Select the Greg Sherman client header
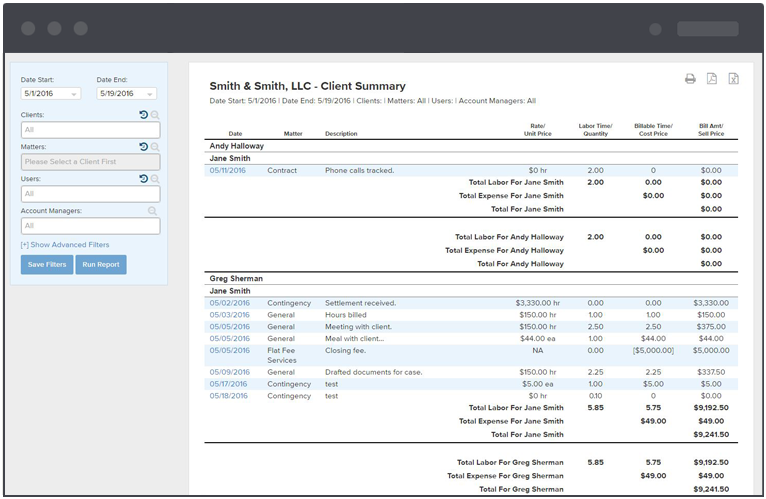Screen dimensions: 766x499 coord(236,279)
